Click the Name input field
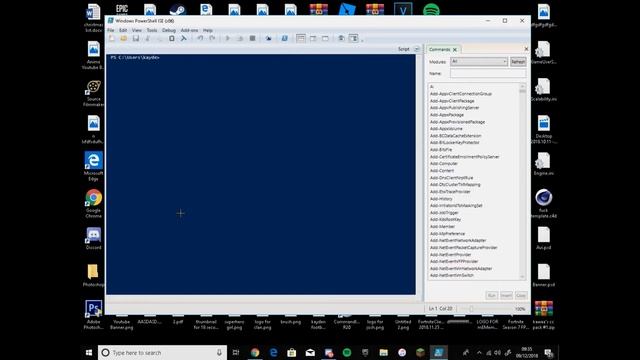Image resolution: width=640 pixels, height=360 pixels. (488, 73)
